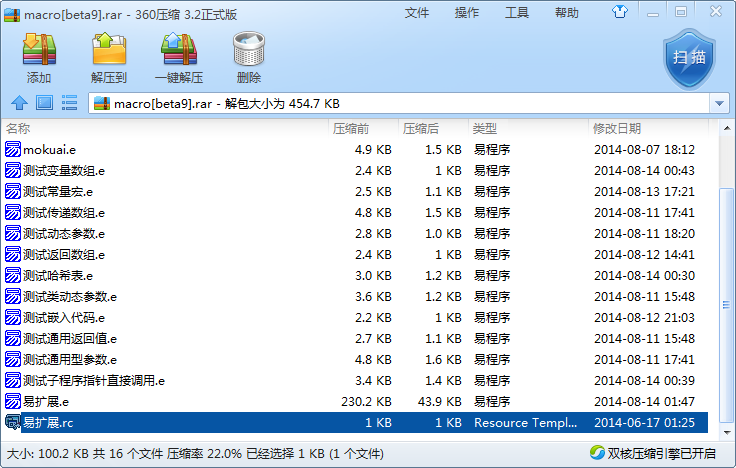Click the 230.2 KB size cell
This screenshot has height=468, width=736.
(x=366, y=402)
